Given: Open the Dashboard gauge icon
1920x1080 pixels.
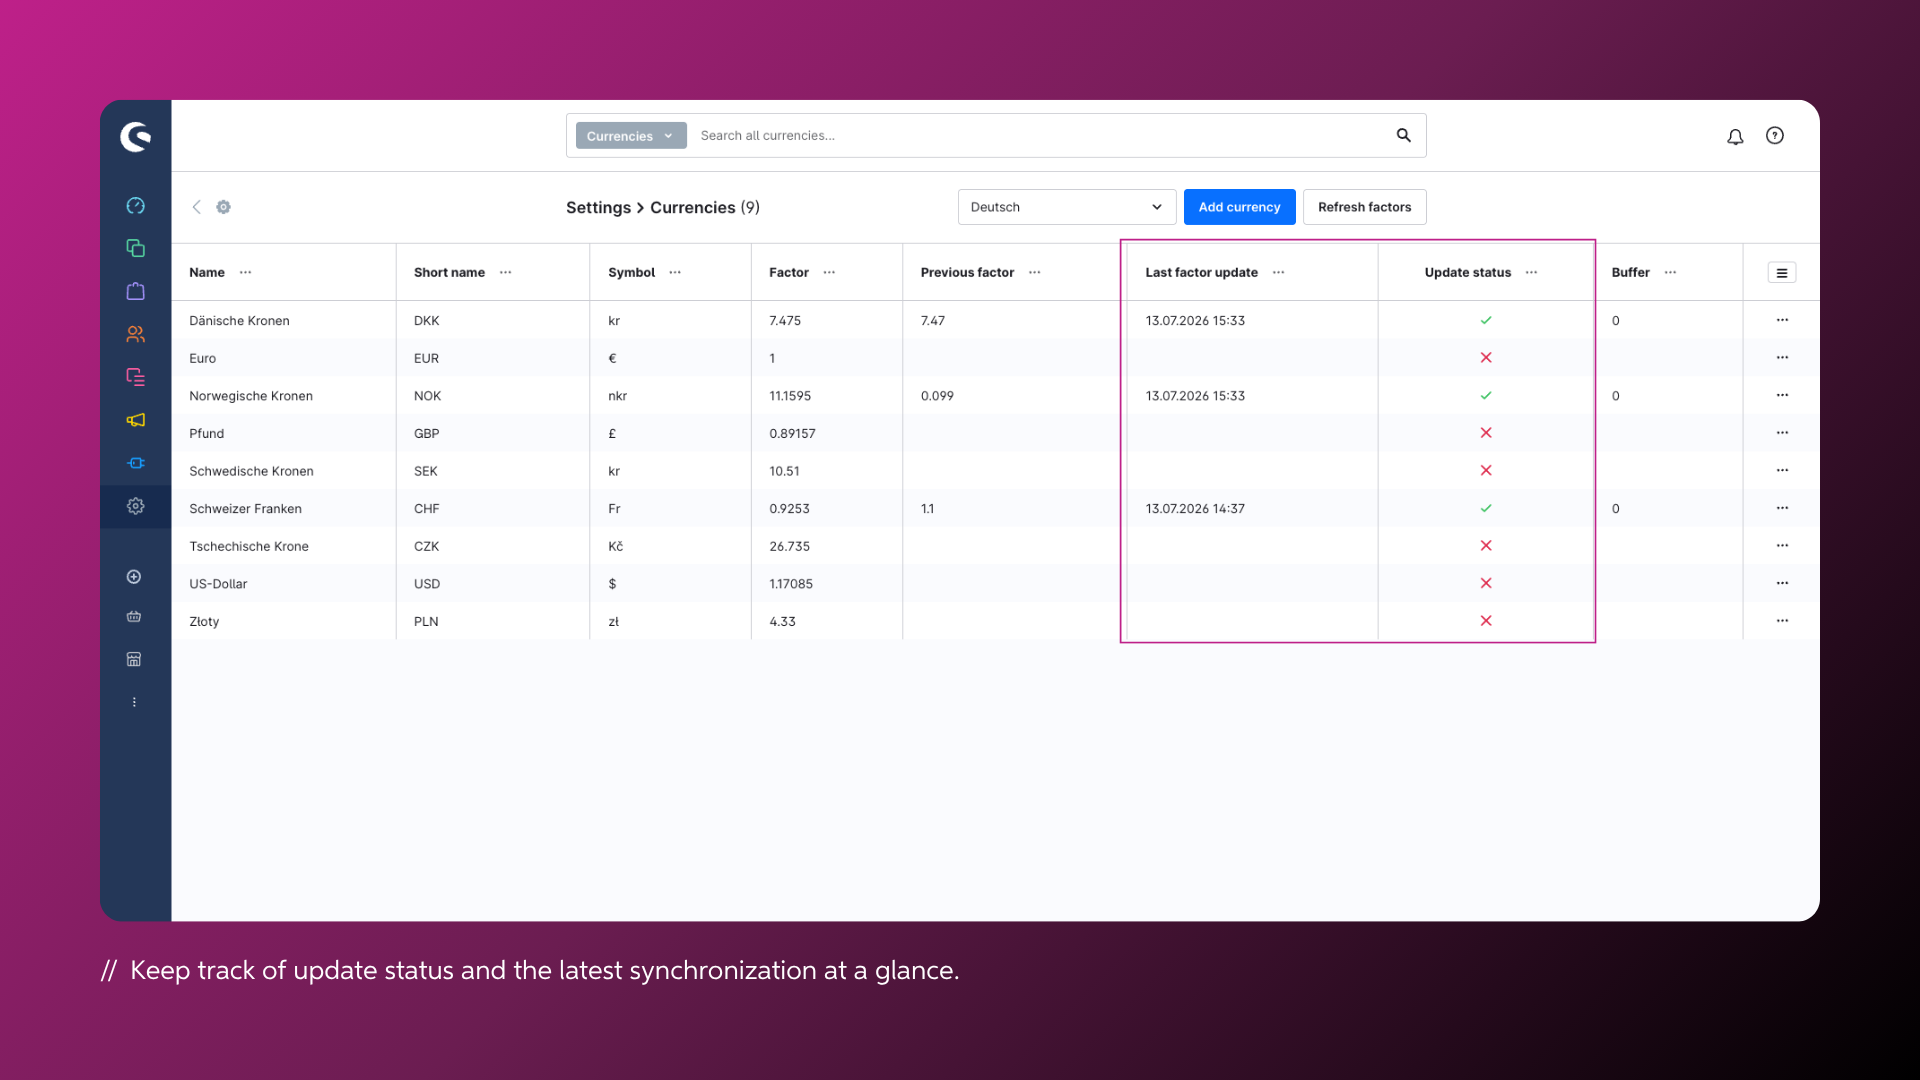Looking at the screenshot, I should [x=136, y=206].
